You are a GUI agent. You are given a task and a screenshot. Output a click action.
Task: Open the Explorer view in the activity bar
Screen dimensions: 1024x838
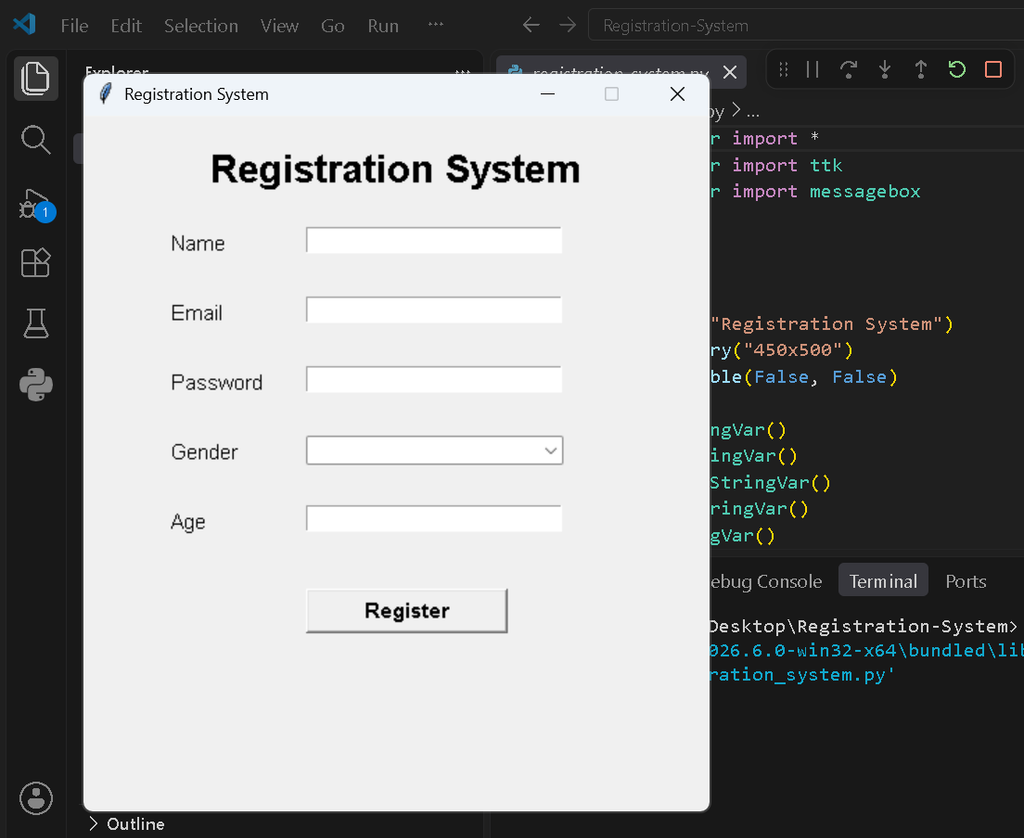[x=35, y=78]
